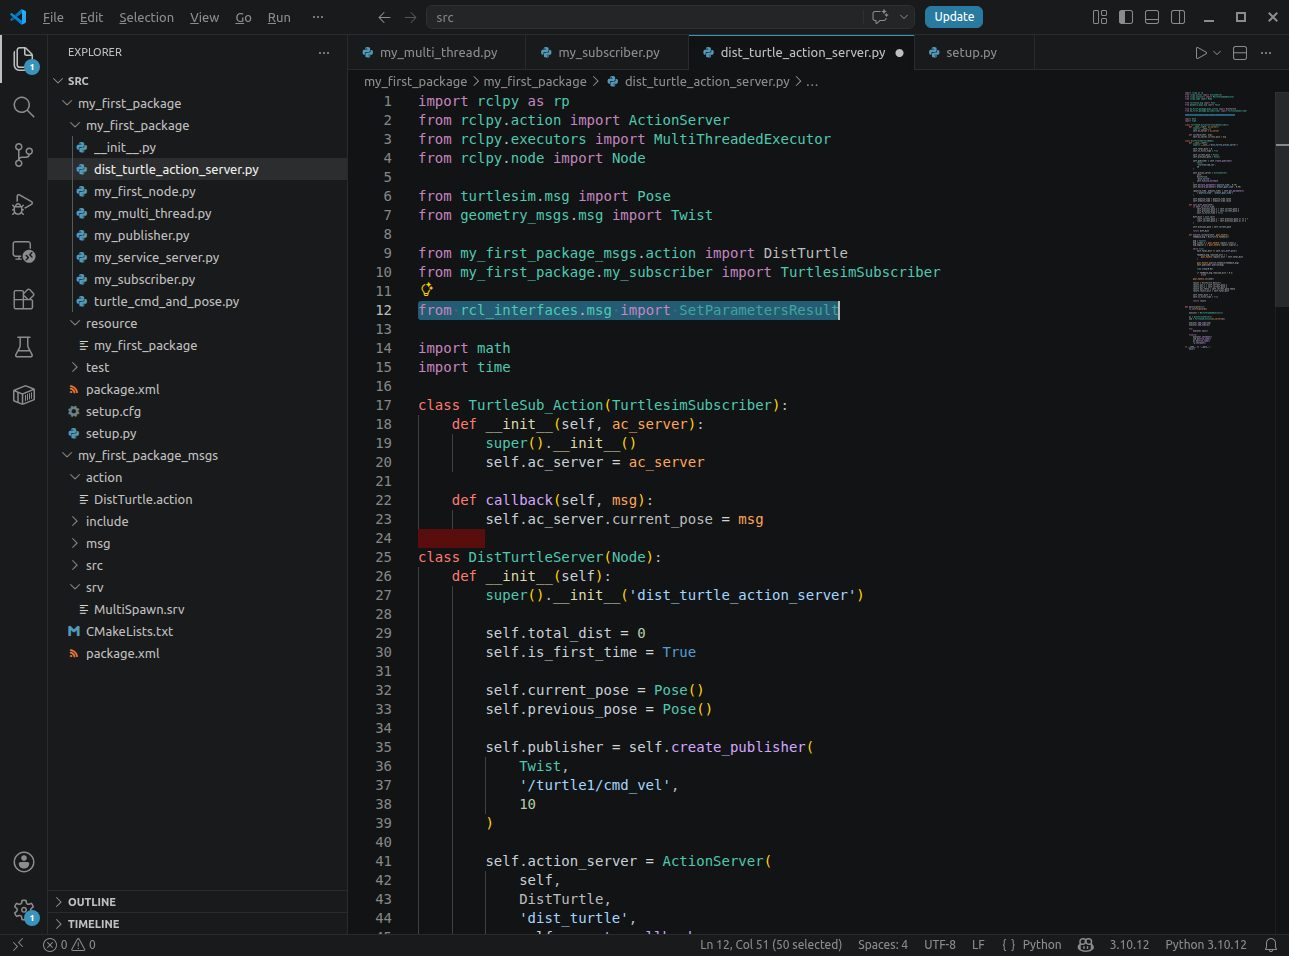1289x956 pixels.
Task: Toggle the bottom Panel visibility
Action: pos(1152,17)
